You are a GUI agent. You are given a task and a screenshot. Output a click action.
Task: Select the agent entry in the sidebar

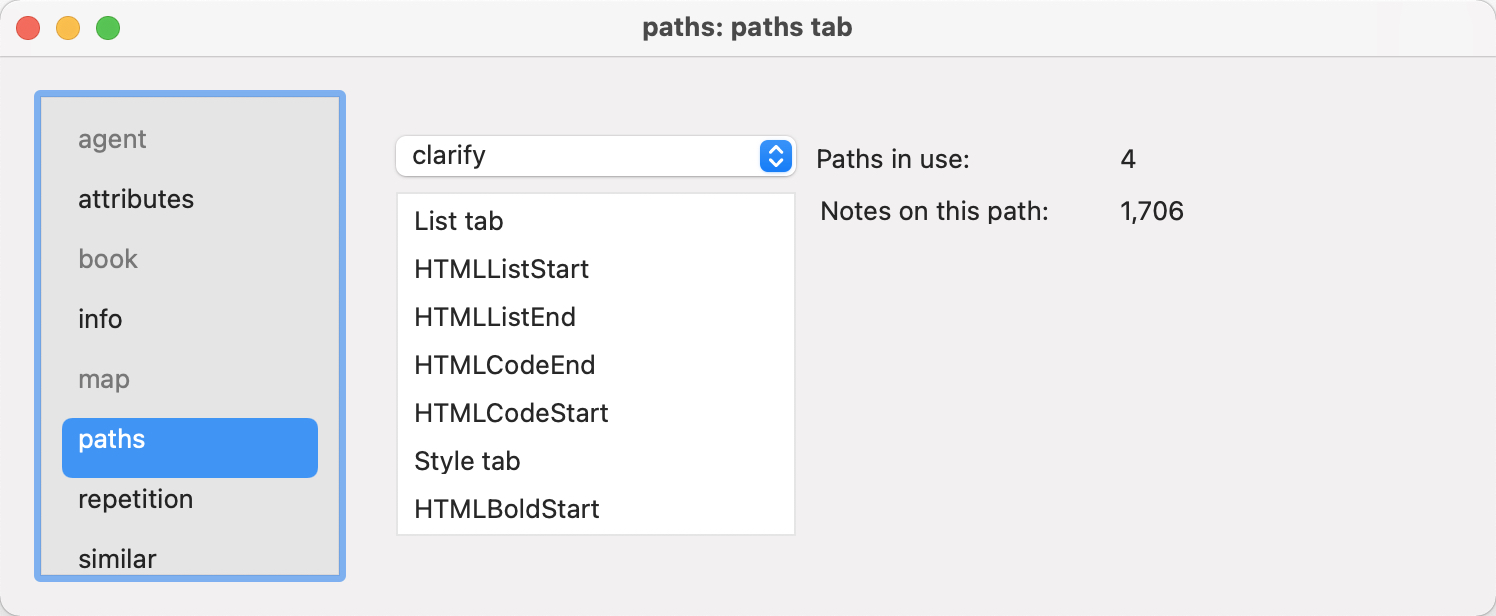[x=112, y=139]
